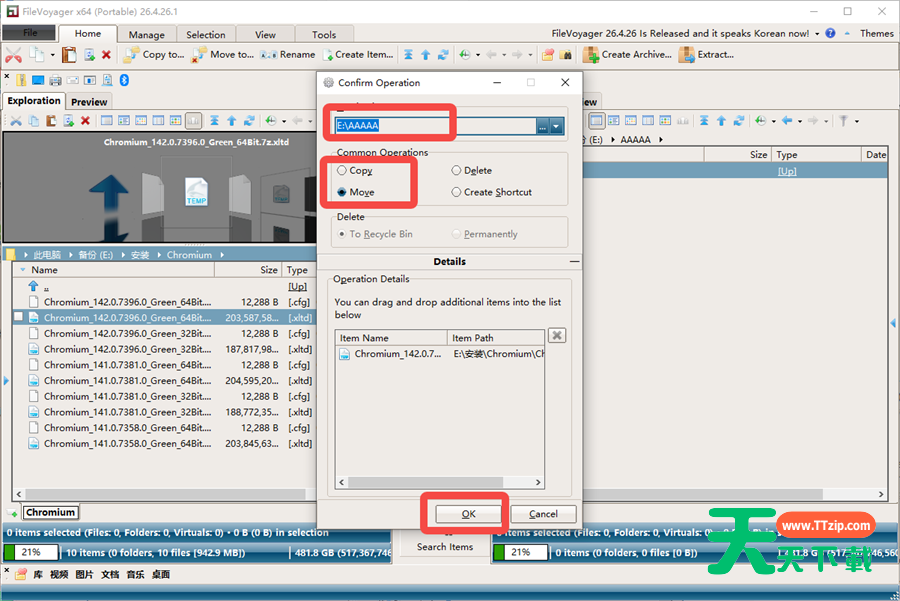Click the horizontal scrollbar of the operation items list
This screenshot has height=601, width=900.
[440, 482]
